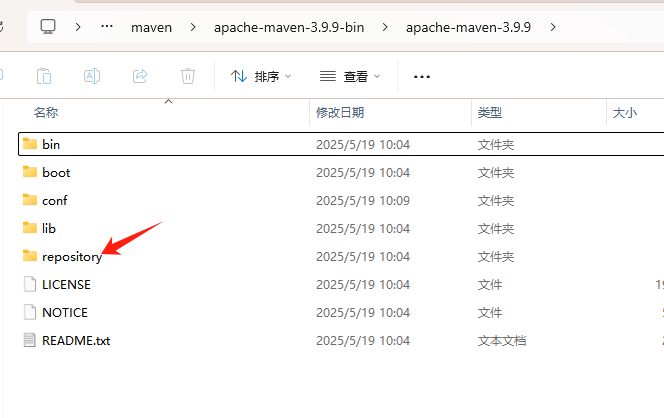Click the modified date of bin row
Viewport: 664px width, 418px height.
[x=363, y=144]
